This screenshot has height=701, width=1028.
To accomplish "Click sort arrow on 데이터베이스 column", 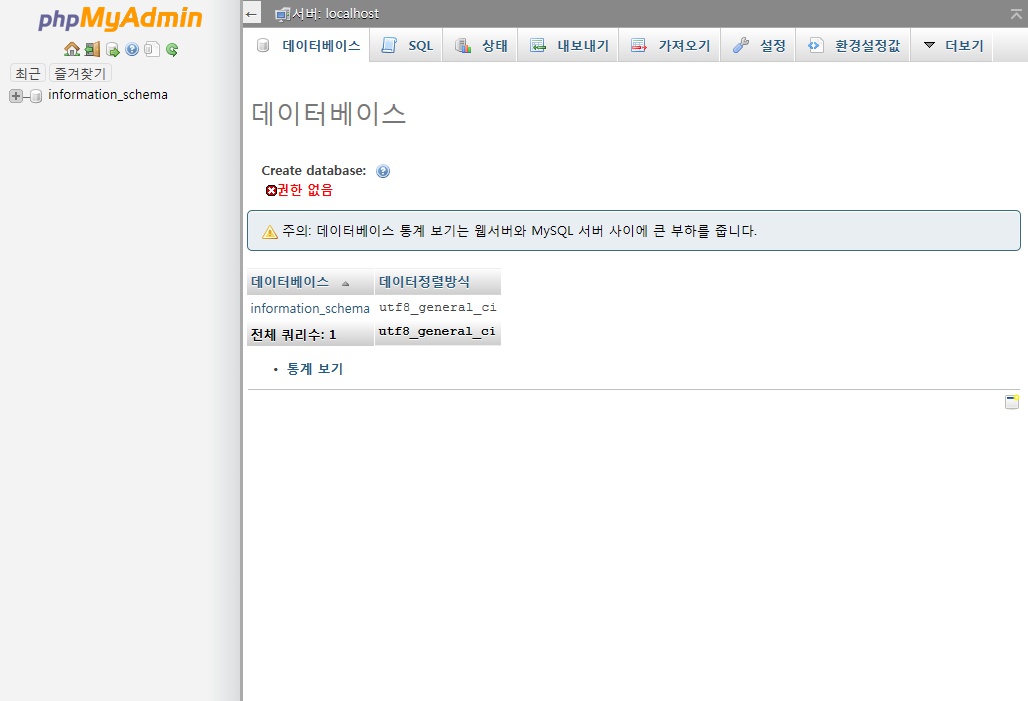I will click(x=346, y=284).
